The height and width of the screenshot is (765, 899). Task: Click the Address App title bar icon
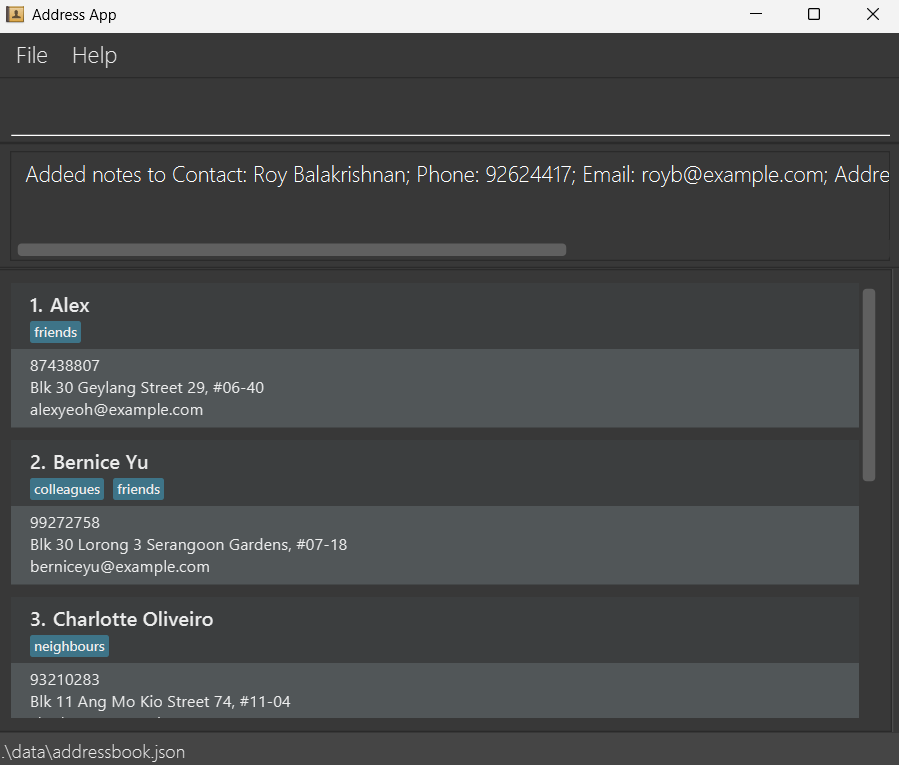(x=15, y=15)
